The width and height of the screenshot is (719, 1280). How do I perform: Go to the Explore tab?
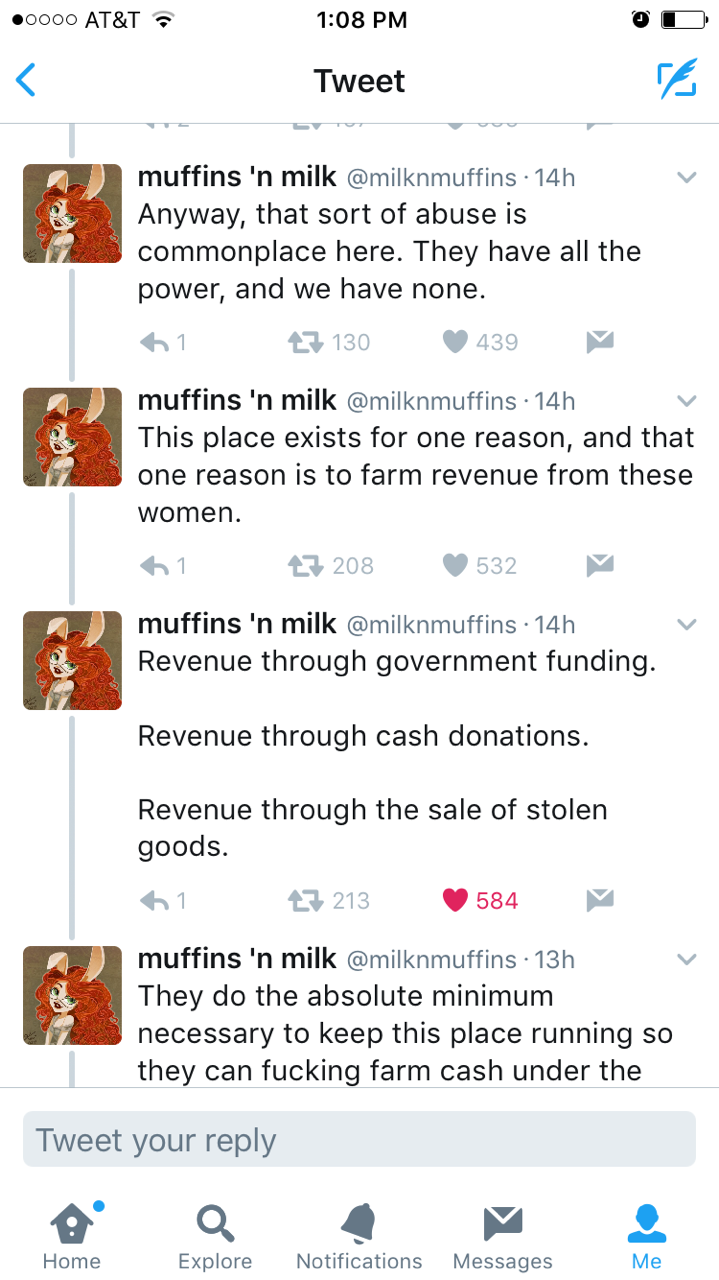pos(215,1234)
